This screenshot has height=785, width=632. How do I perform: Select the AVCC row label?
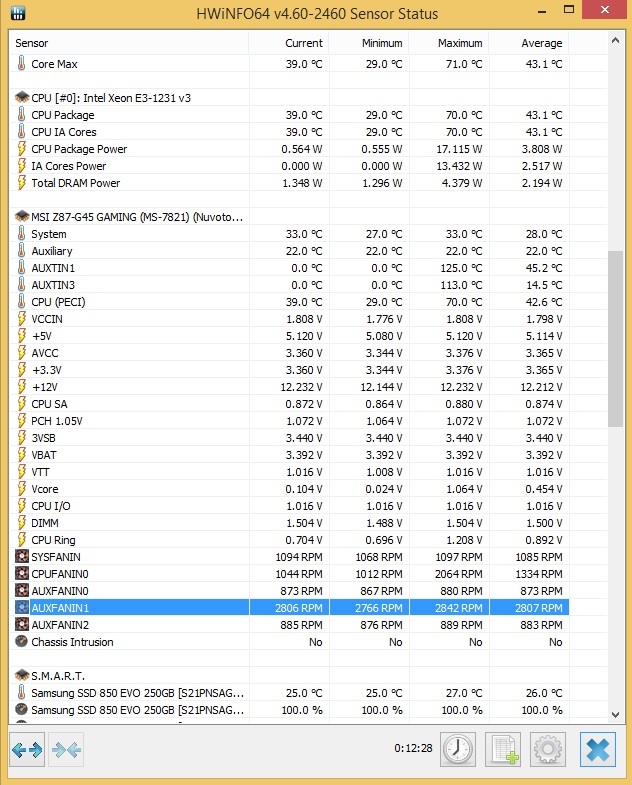[x=45, y=353]
